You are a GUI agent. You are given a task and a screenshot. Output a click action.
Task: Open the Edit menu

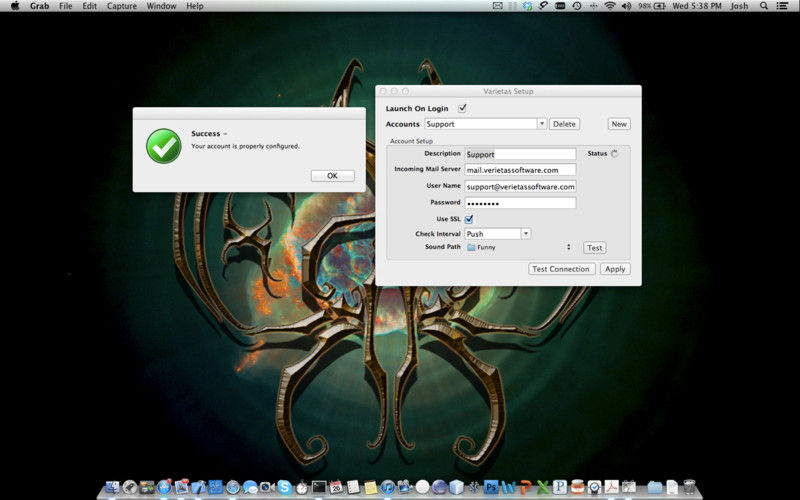click(x=90, y=6)
